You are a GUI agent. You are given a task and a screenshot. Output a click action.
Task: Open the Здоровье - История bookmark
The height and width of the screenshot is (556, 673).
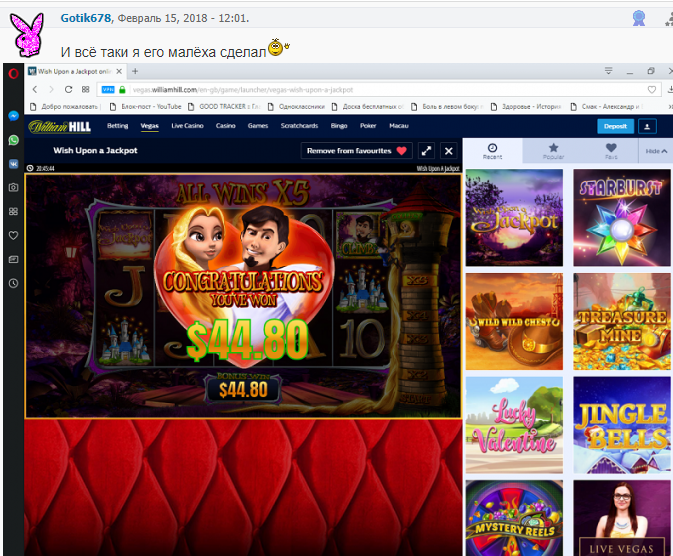(526, 106)
